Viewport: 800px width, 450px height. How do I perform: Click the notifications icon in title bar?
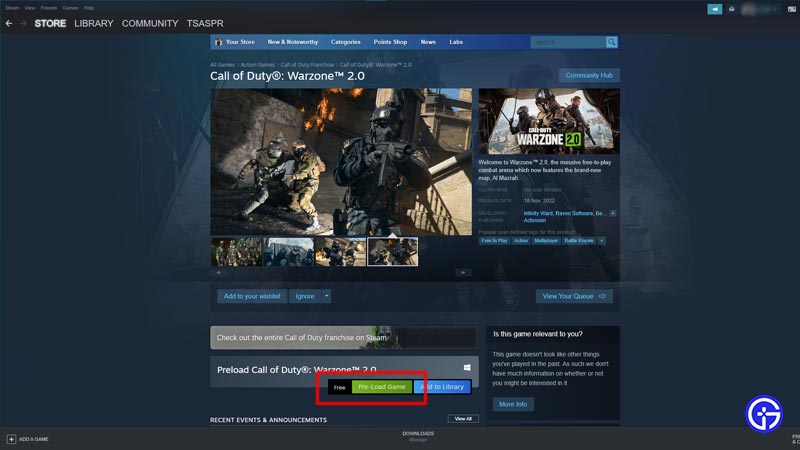tap(732, 9)
